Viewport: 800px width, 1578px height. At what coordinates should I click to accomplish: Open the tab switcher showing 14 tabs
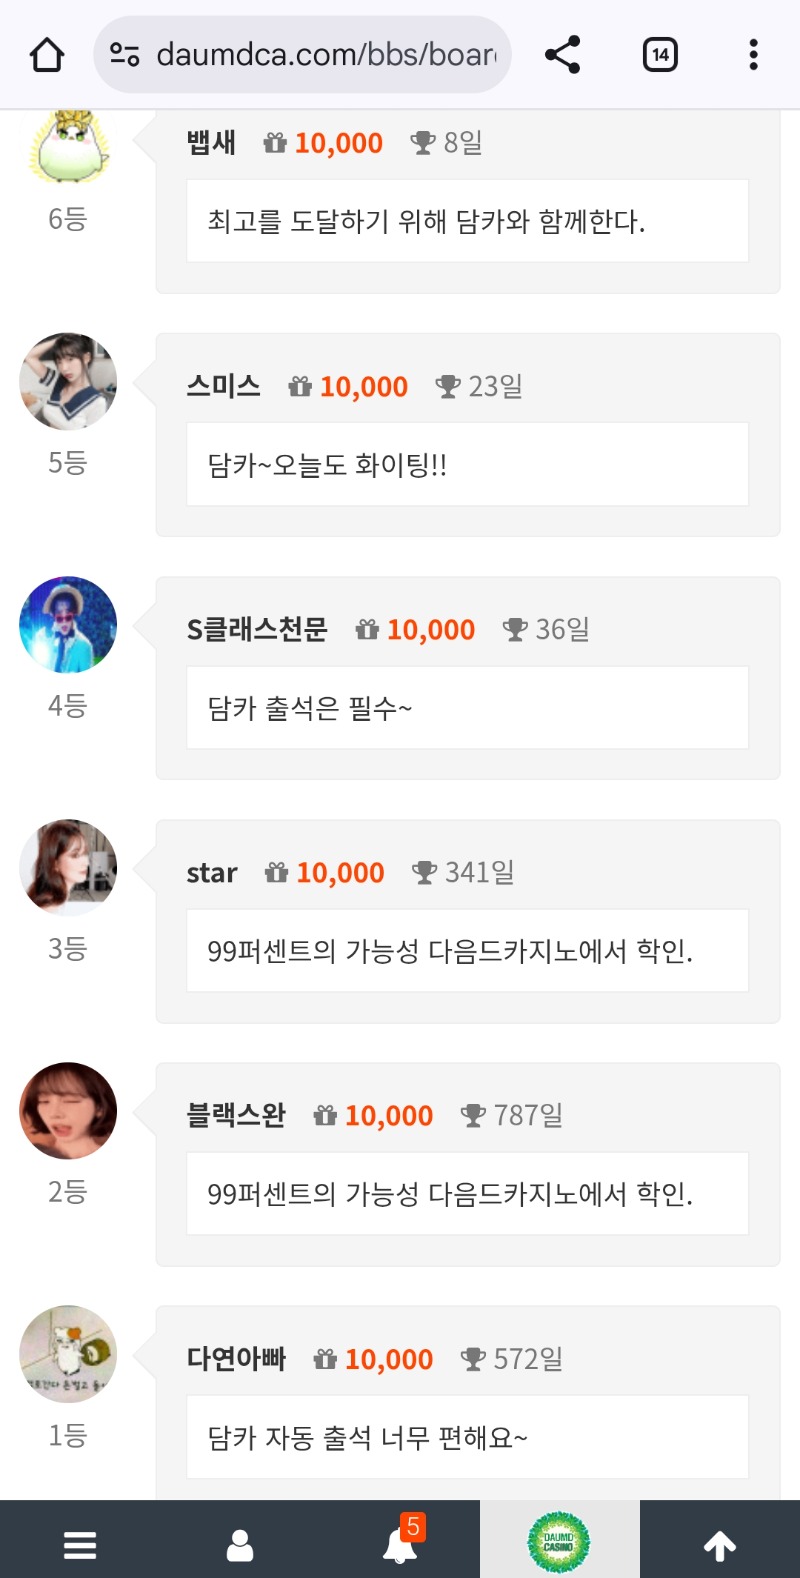660,55
